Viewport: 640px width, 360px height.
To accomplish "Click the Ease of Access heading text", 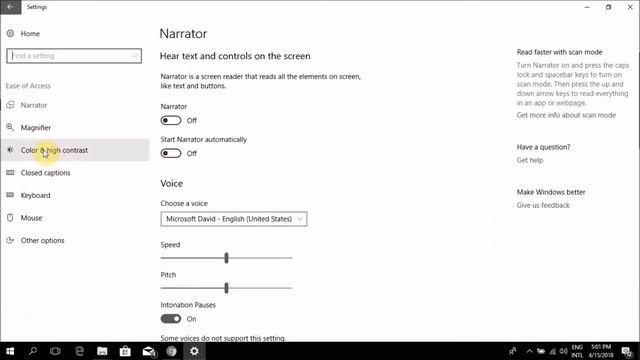I will pyautogui.click(x=28, y=86).
